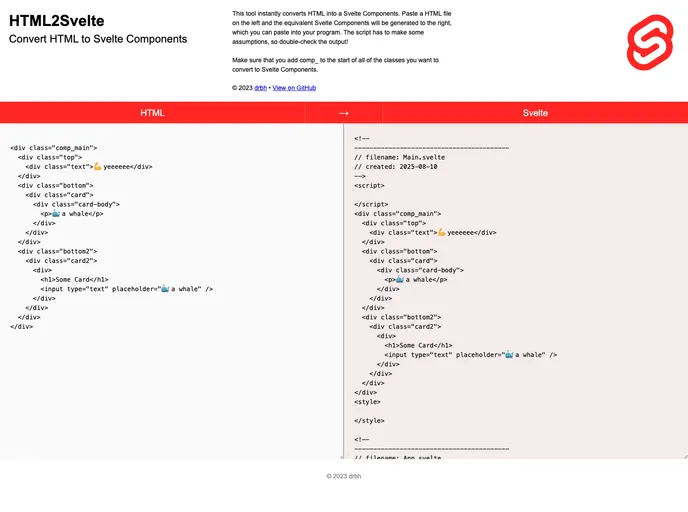Click the '<div class="card-body">' line in HTML pane

coord(76,204)
